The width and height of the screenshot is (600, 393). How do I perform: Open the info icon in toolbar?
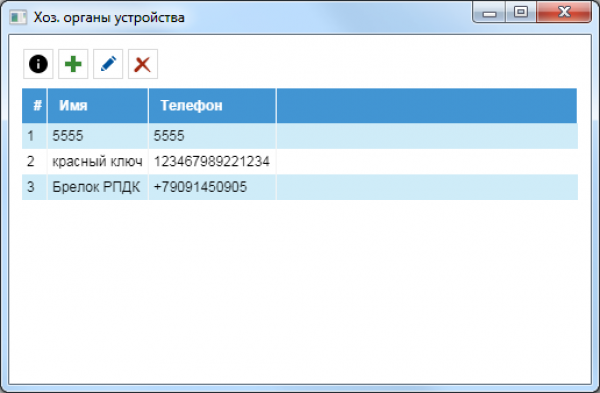tap(38, 64)
